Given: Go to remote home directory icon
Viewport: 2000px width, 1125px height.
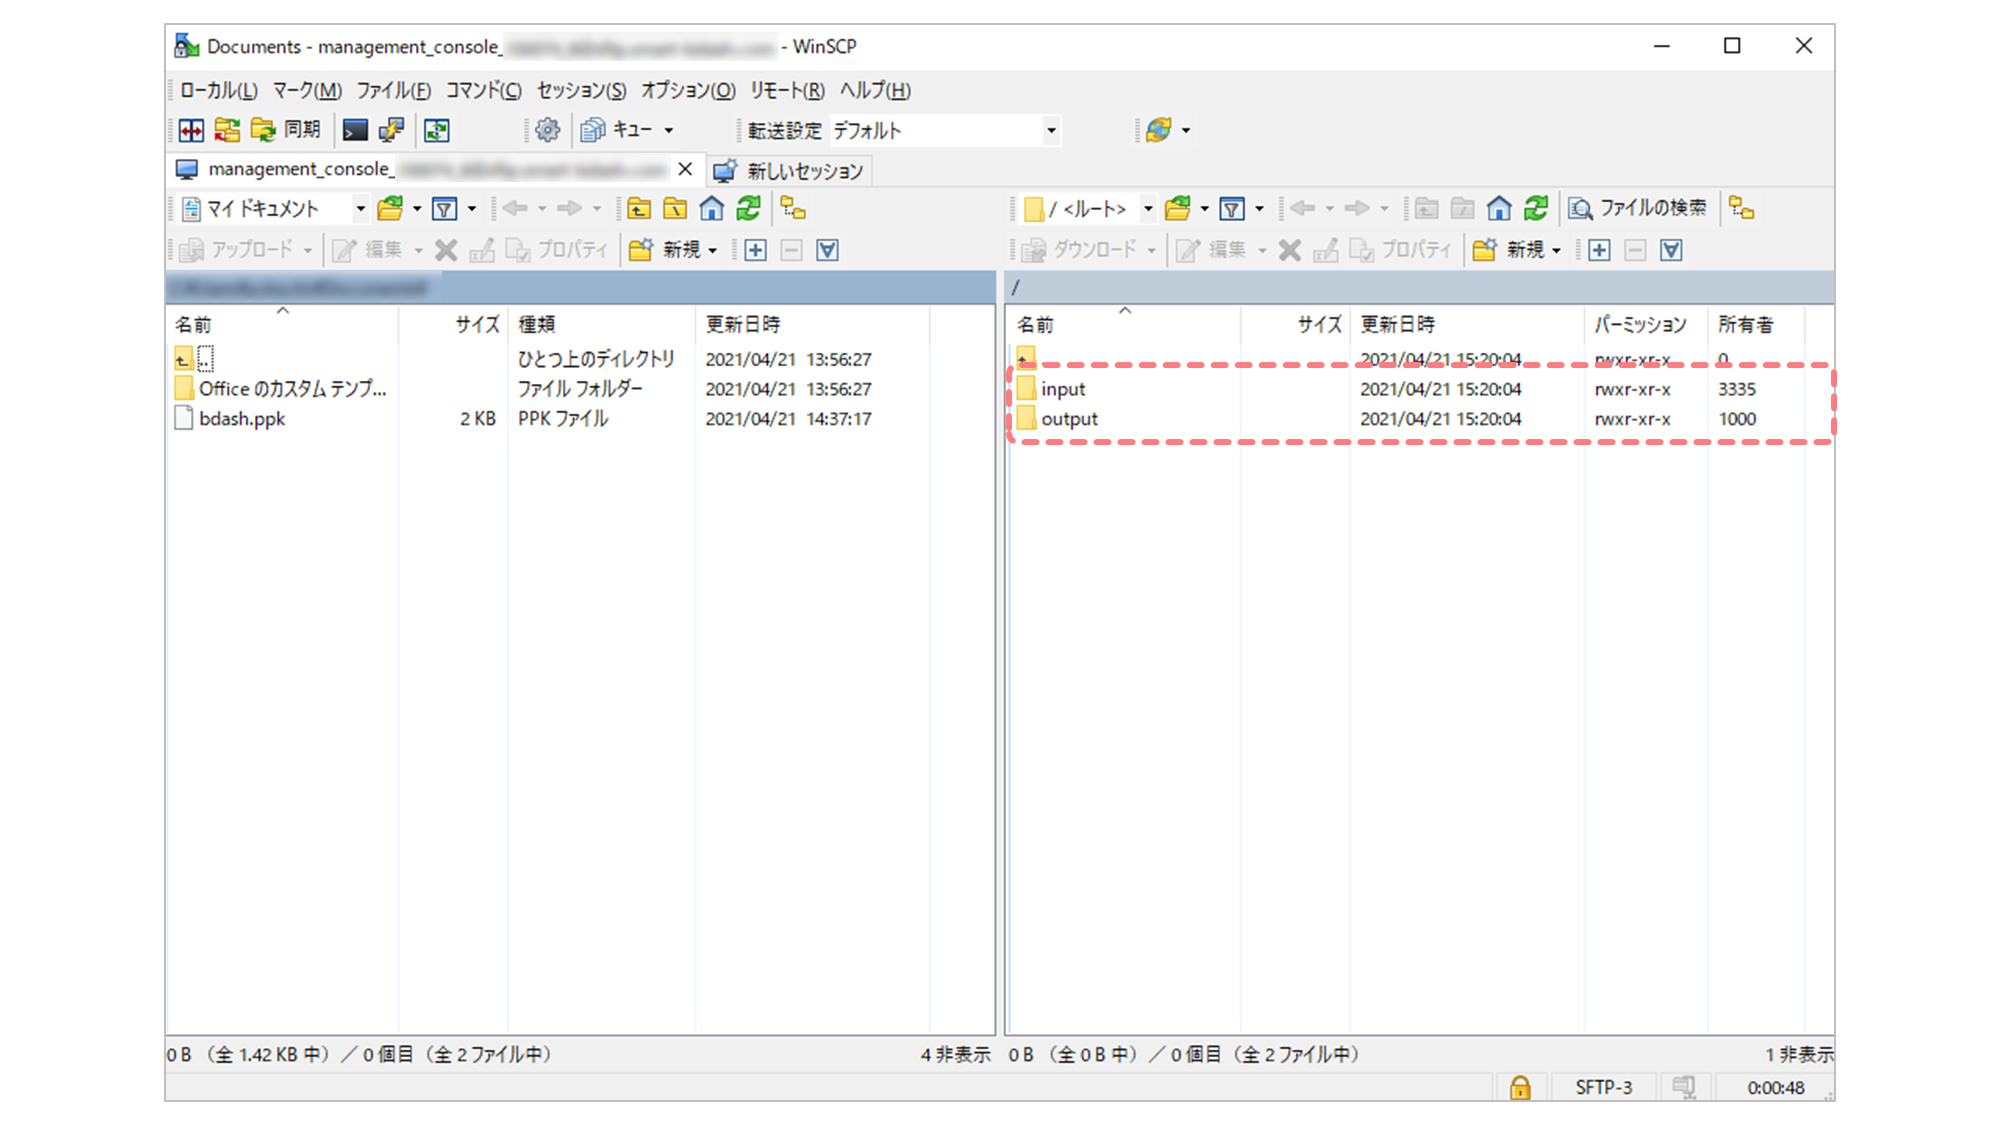Looking at the screenshot, I should [1498, 209].
